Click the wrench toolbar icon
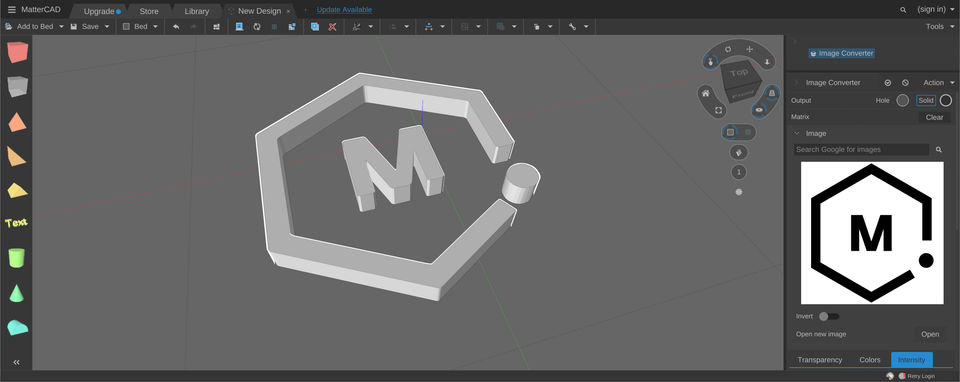The height and width of the screenshot is (382, 960). click(572, 27)
